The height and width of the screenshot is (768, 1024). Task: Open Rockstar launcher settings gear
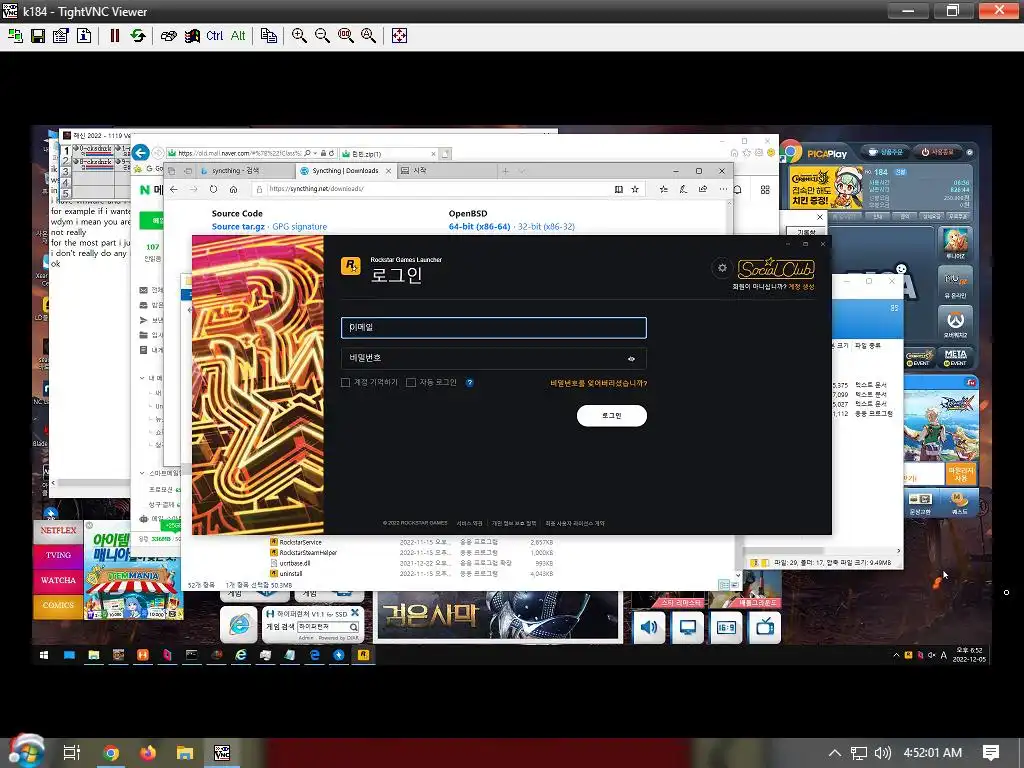click(722, 268)
